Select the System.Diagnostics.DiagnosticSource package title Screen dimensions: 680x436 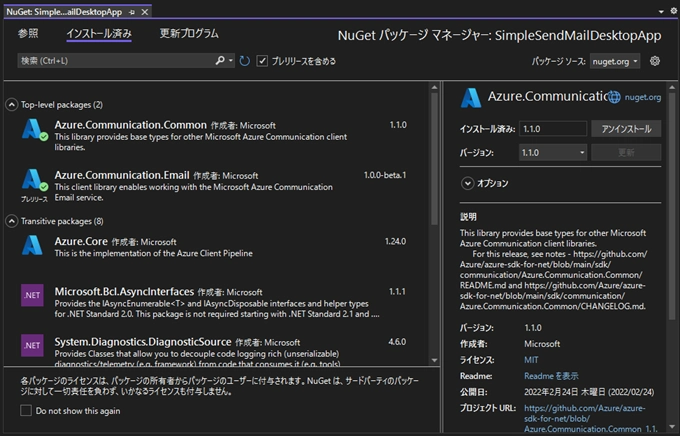(143, 342)
